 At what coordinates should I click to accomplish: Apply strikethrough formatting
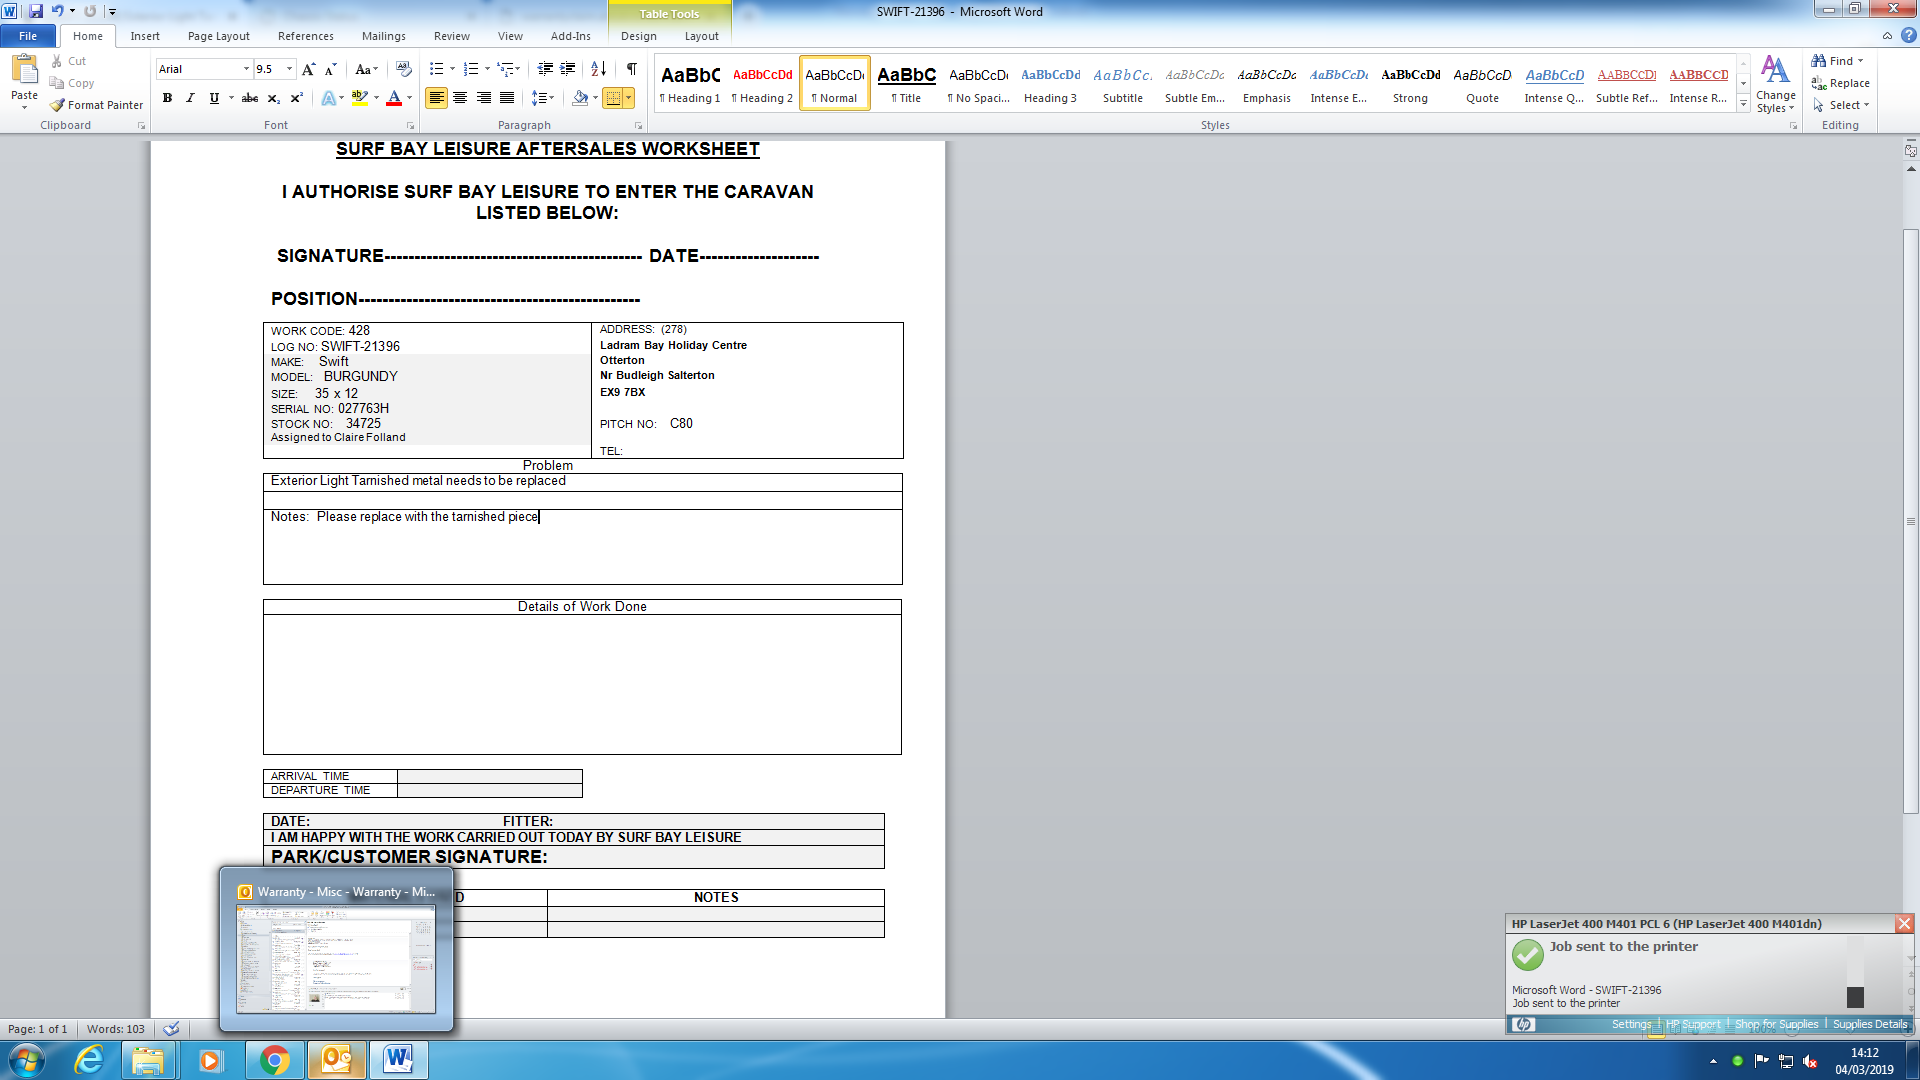pos(250,98)
